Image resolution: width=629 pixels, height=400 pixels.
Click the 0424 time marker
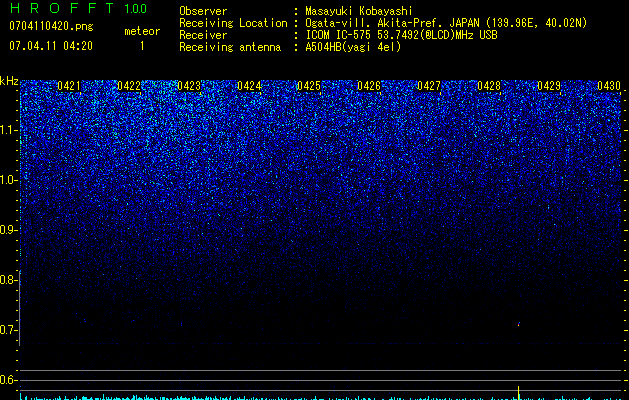[x=249, y=86]
